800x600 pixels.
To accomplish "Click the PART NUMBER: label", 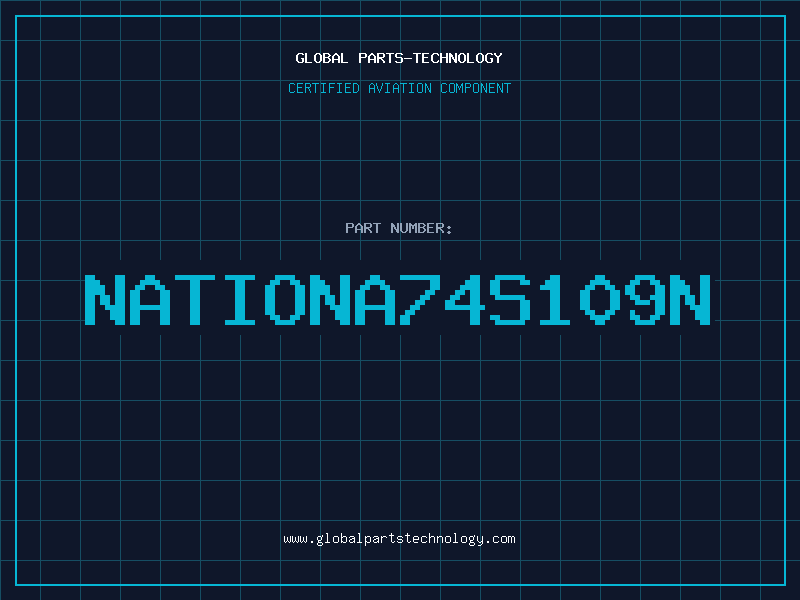I will [x=399, y=228].
